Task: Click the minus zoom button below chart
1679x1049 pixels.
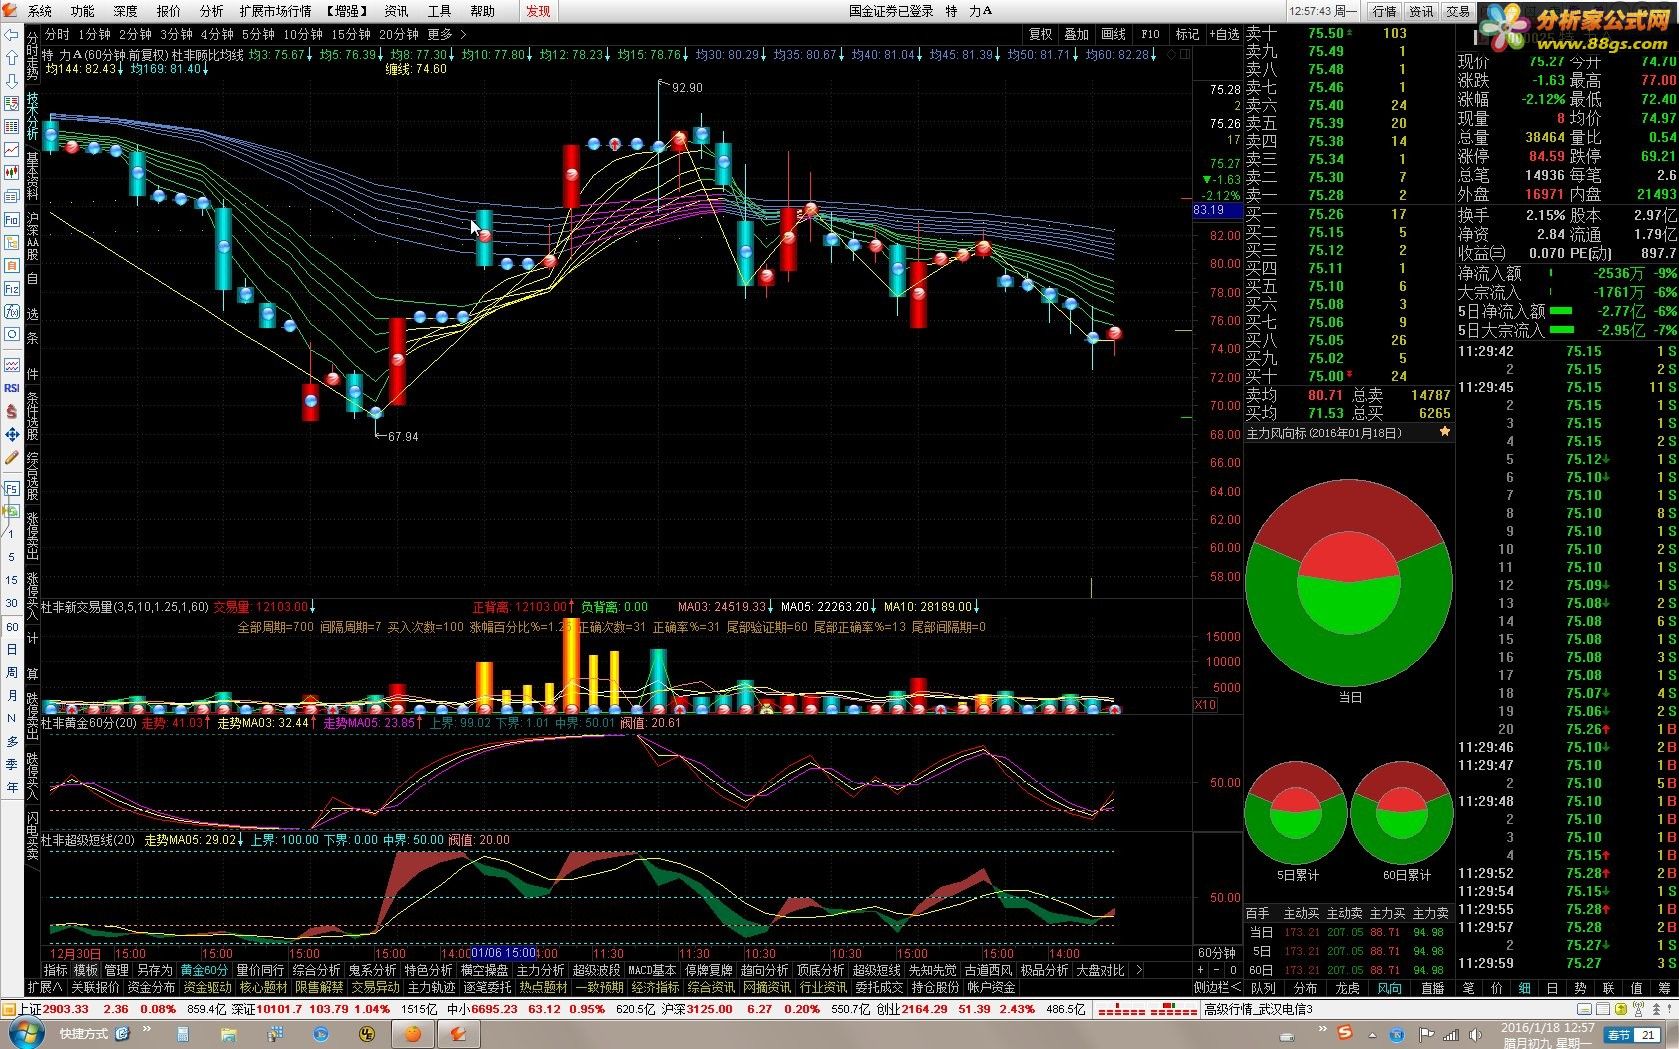Action: click(1217, 970)
